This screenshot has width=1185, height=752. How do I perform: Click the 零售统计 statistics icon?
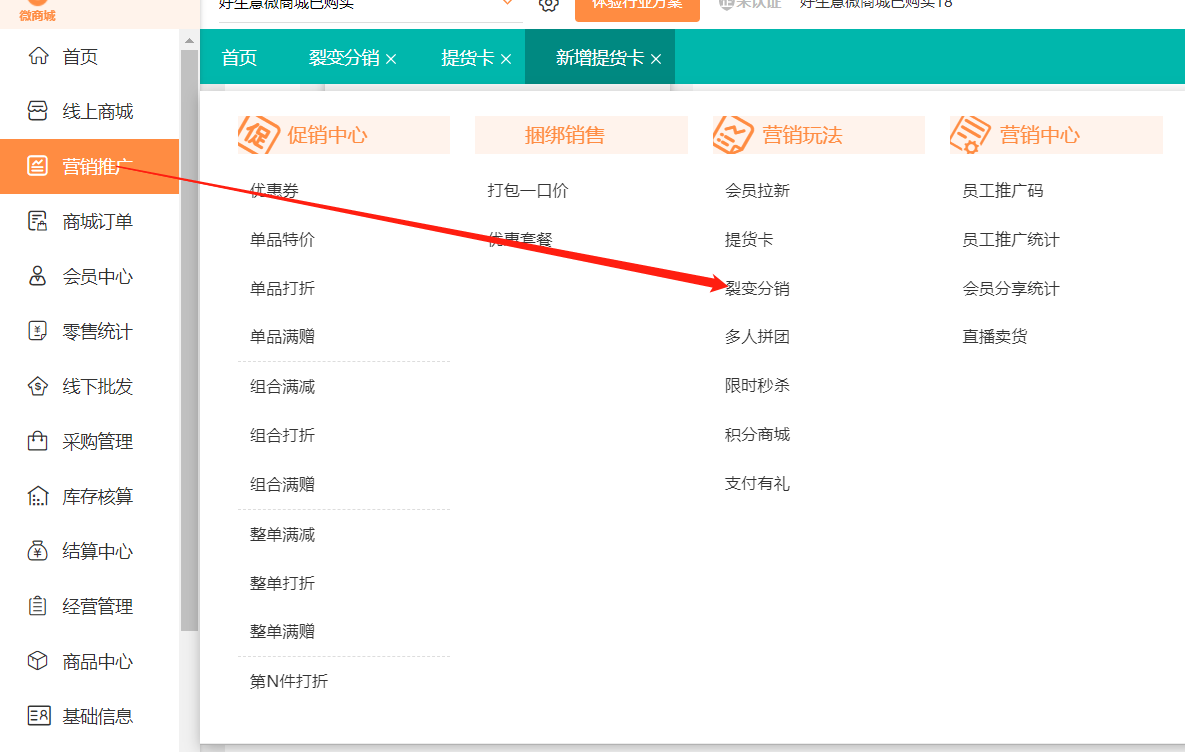[x=35, y=331]
